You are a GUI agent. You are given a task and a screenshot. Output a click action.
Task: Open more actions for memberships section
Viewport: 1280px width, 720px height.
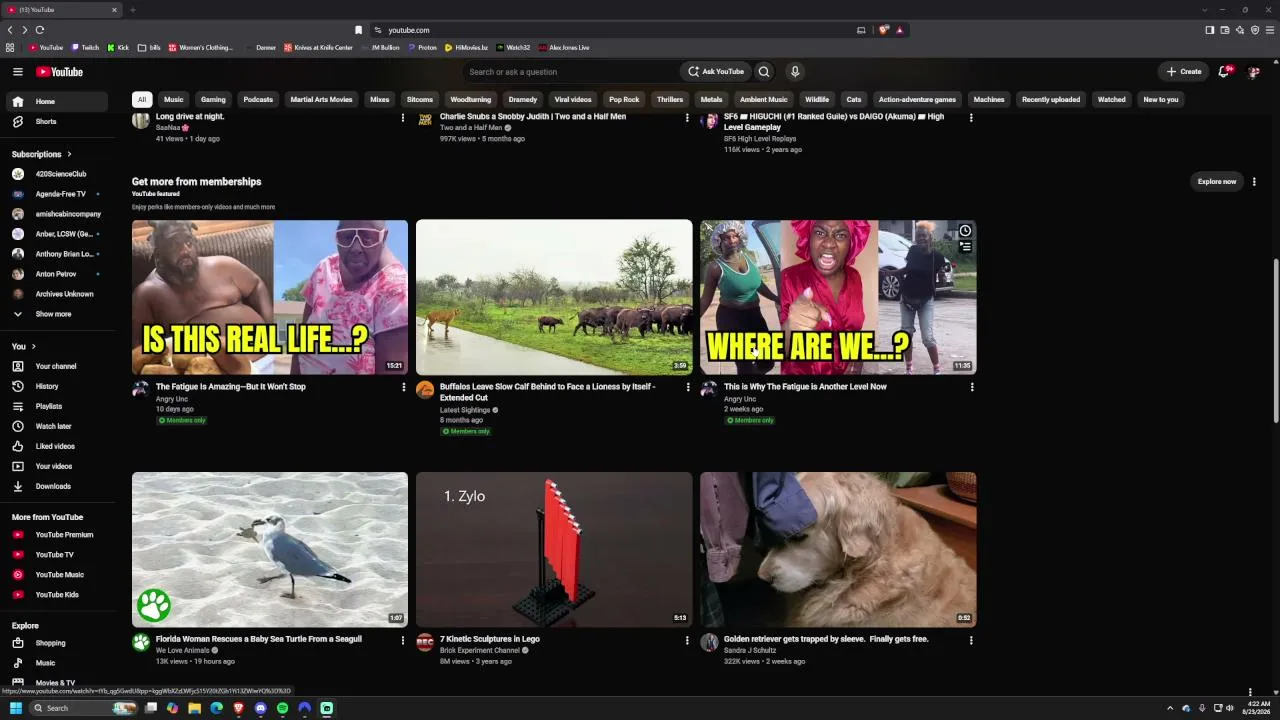point(1254,182)
